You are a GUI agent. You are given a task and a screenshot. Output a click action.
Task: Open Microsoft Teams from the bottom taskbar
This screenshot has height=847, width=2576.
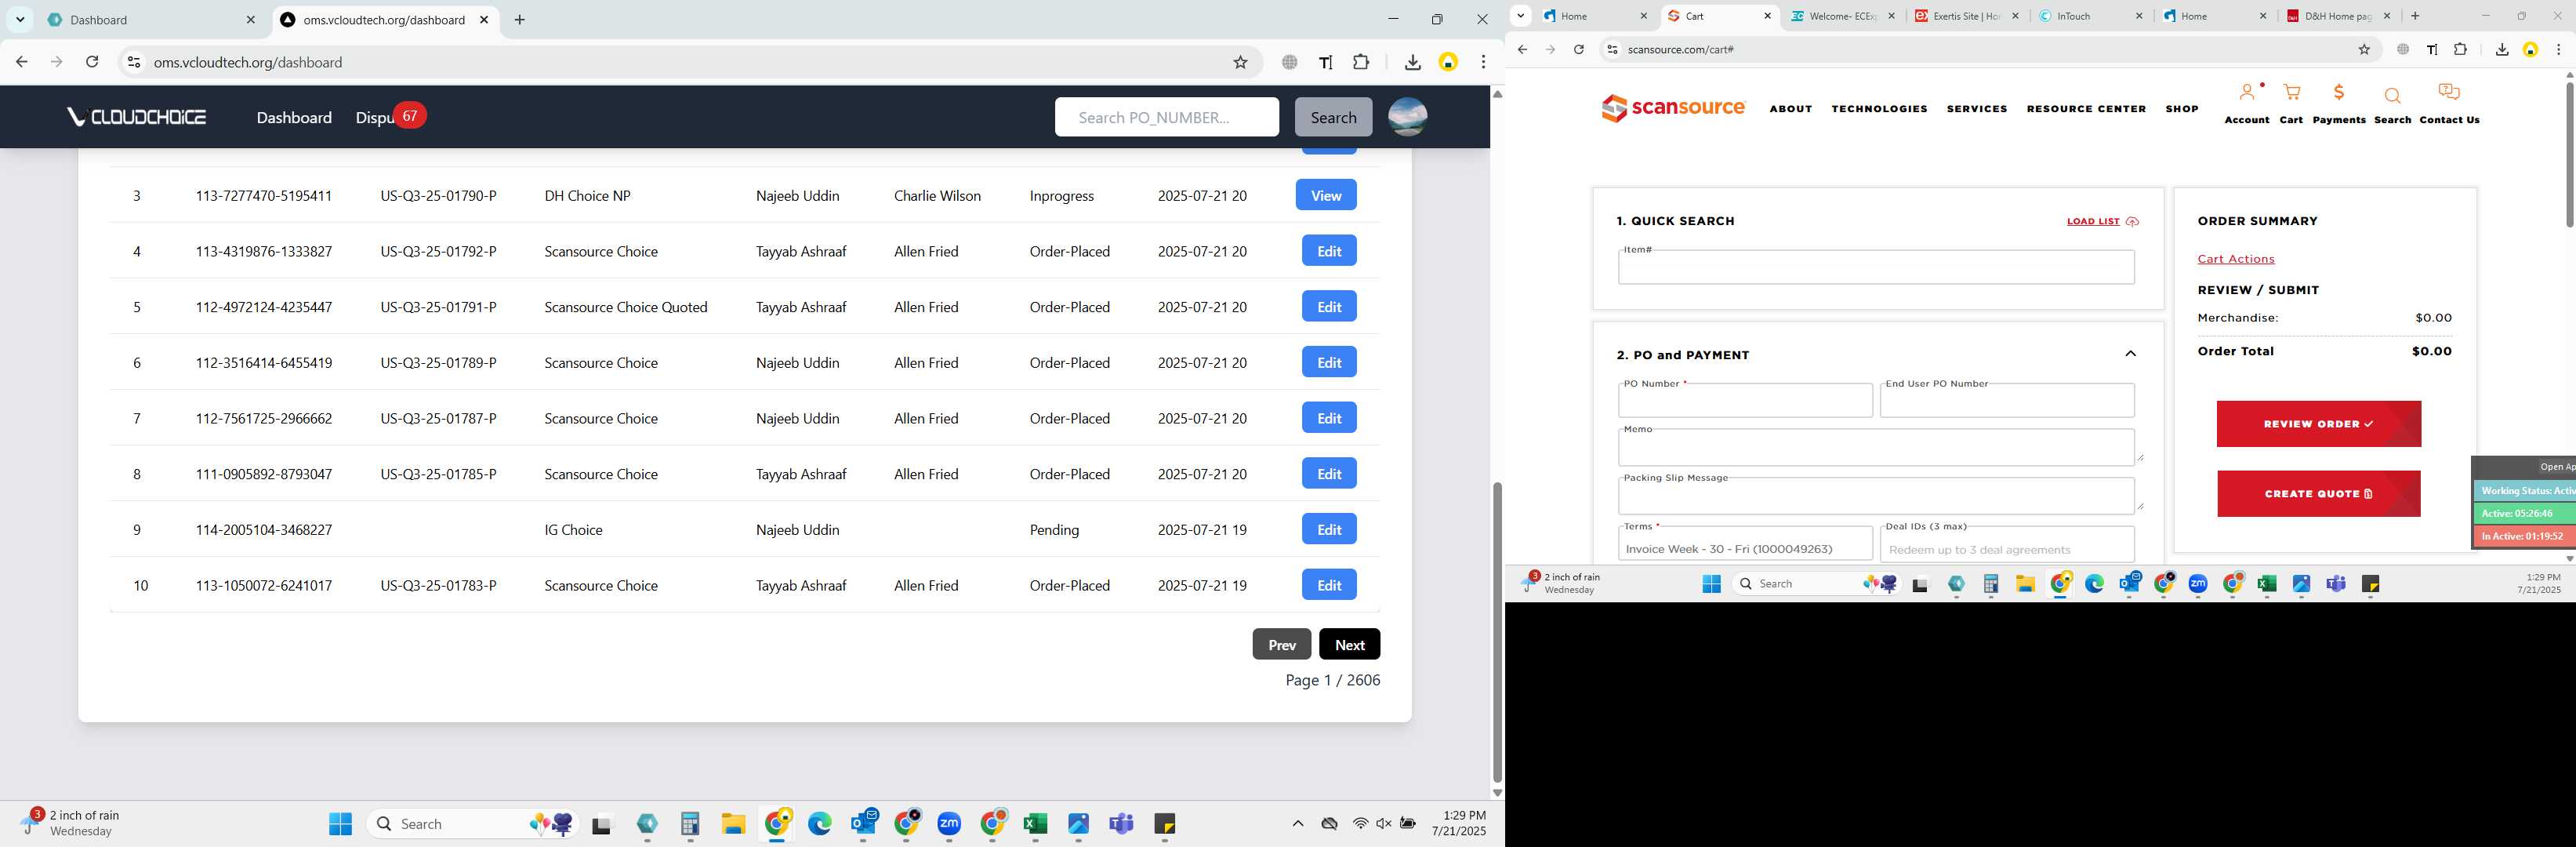[1121, 824]
